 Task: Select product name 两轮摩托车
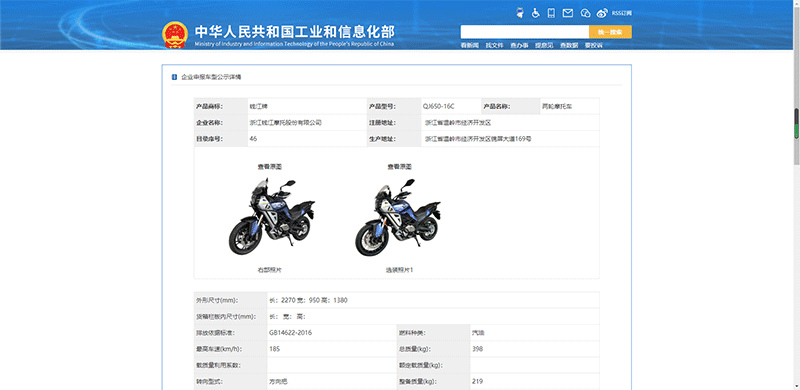pyautogui.click(x=558, y=107)
